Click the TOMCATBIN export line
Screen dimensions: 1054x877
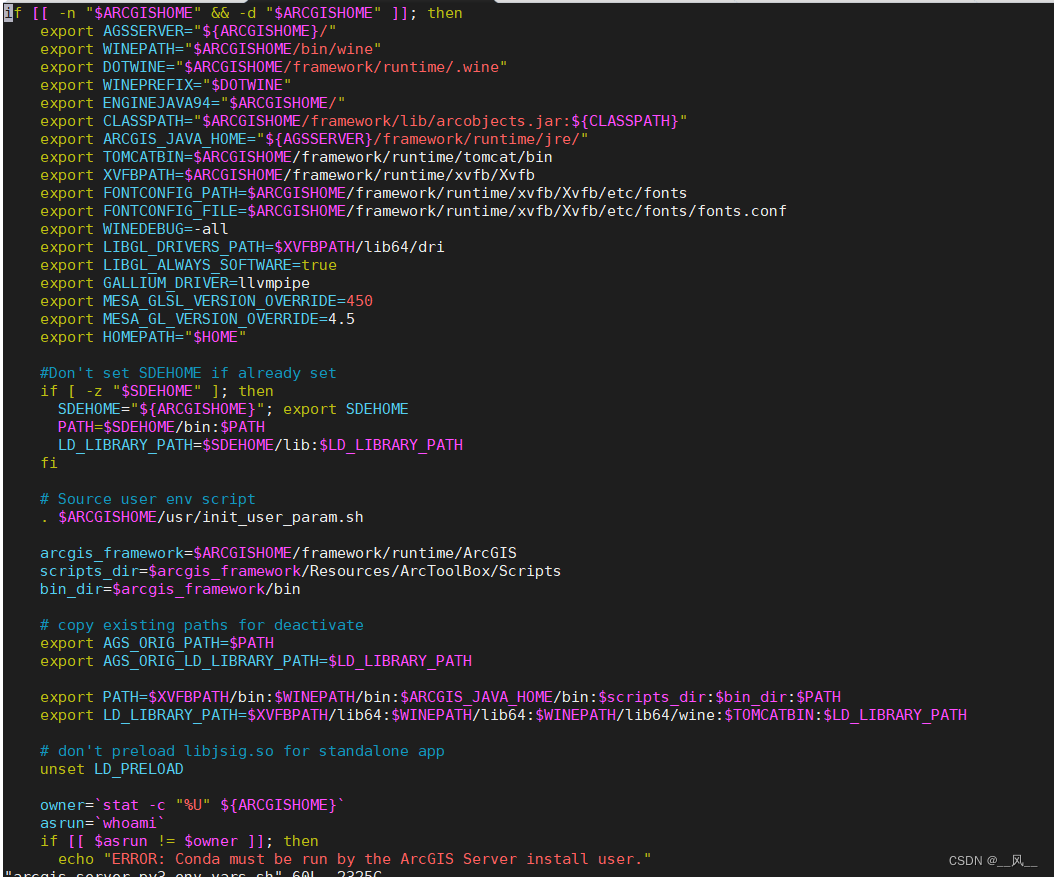pyautogui.click(x=296, y=157)
